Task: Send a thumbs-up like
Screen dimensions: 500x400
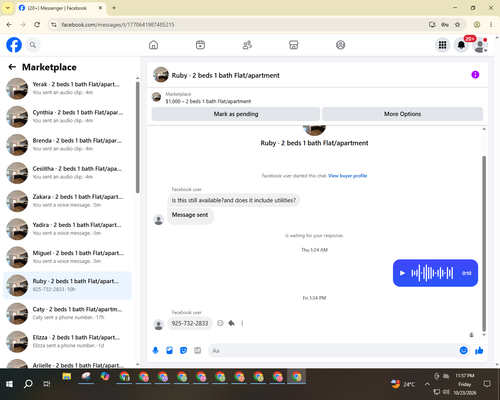Action: 479,350
